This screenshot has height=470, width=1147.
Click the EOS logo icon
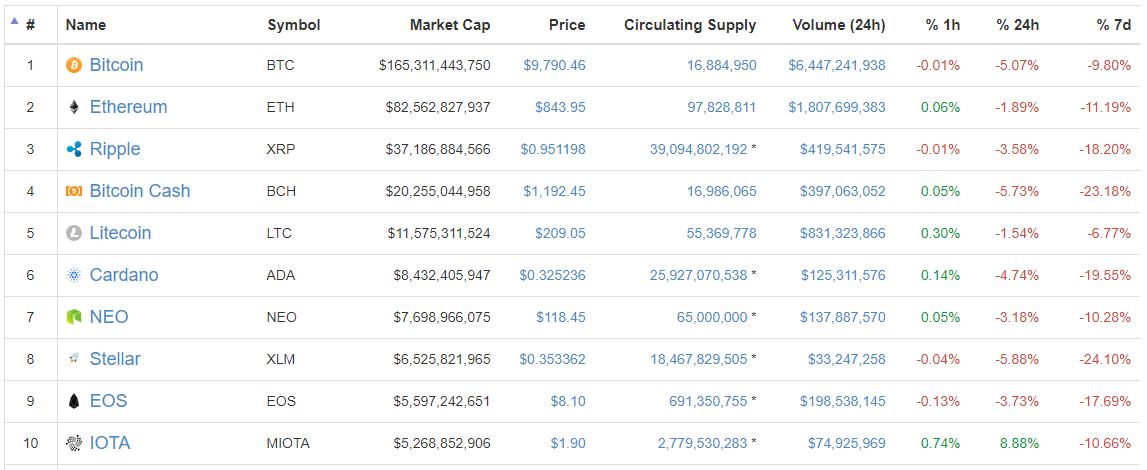[73, 401]
